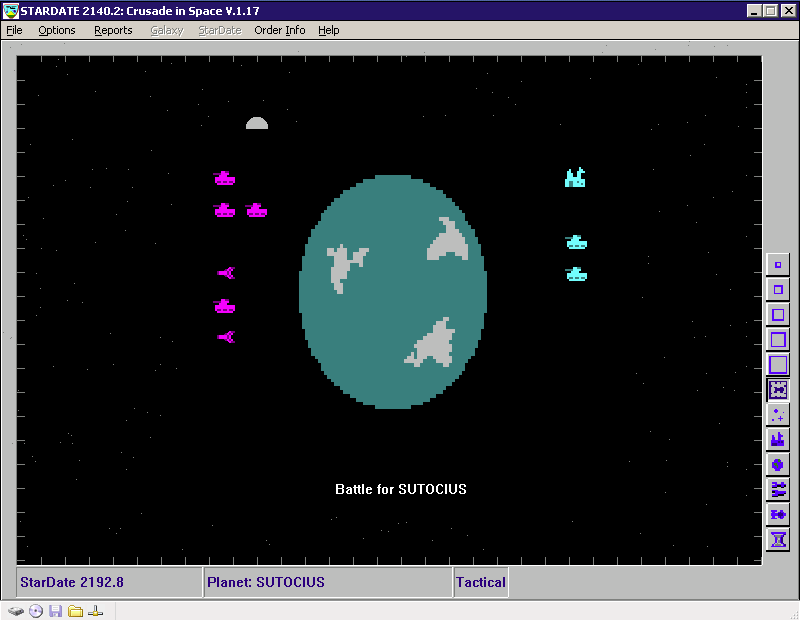800x621 pixels.
Task: Open the Order Info menu
Action: (x=280, y=30)
